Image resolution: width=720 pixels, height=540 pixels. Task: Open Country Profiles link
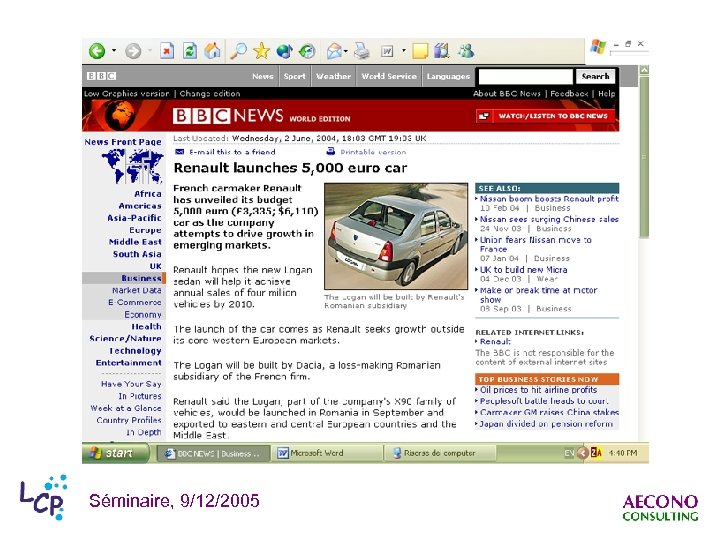129,420
